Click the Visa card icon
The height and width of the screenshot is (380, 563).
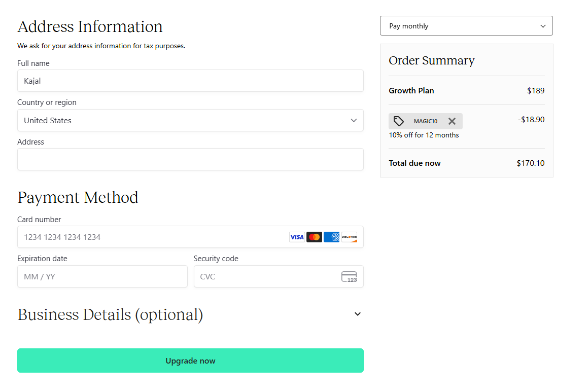coord(297,237)
